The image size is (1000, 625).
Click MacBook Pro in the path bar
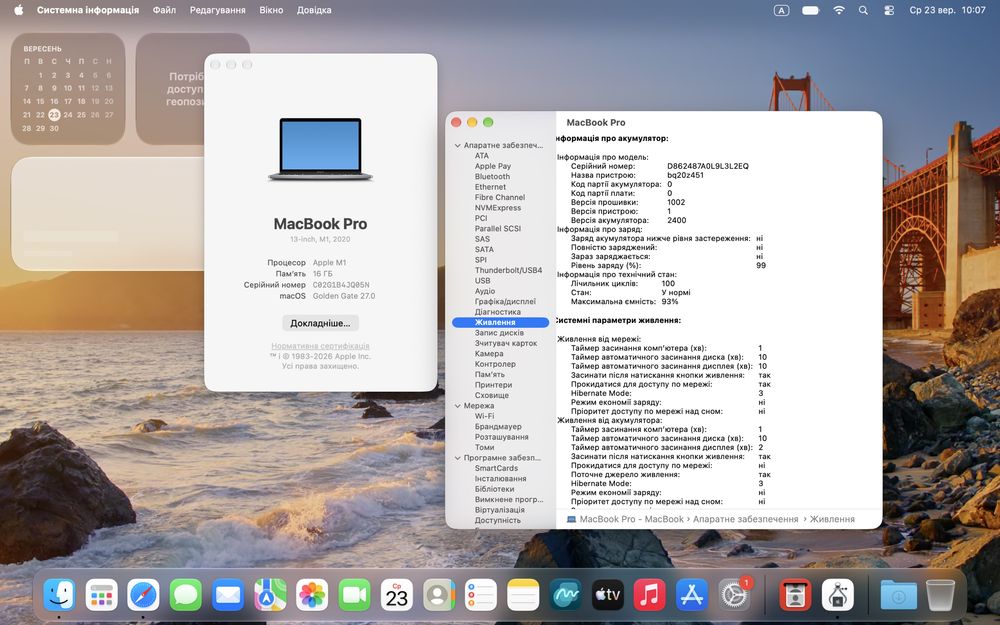click(625, 519)
